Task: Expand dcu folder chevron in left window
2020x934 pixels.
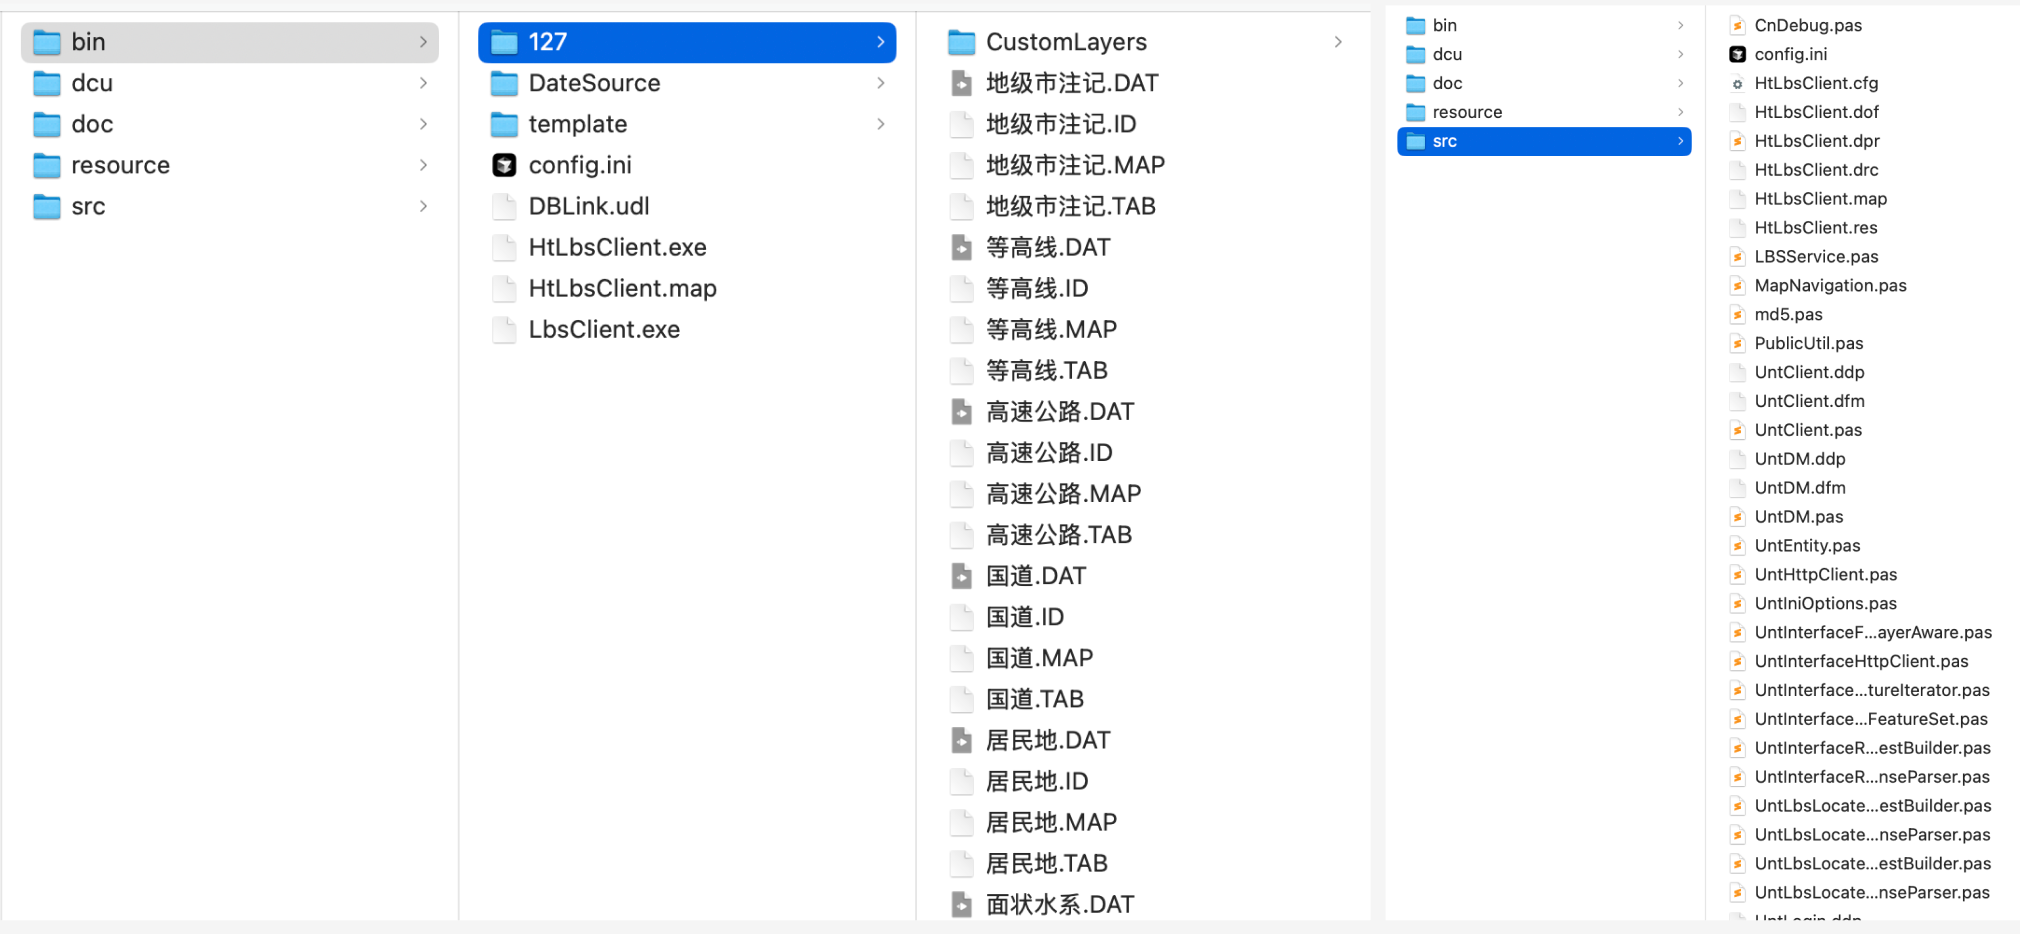Action: click(x=423, y=83)
